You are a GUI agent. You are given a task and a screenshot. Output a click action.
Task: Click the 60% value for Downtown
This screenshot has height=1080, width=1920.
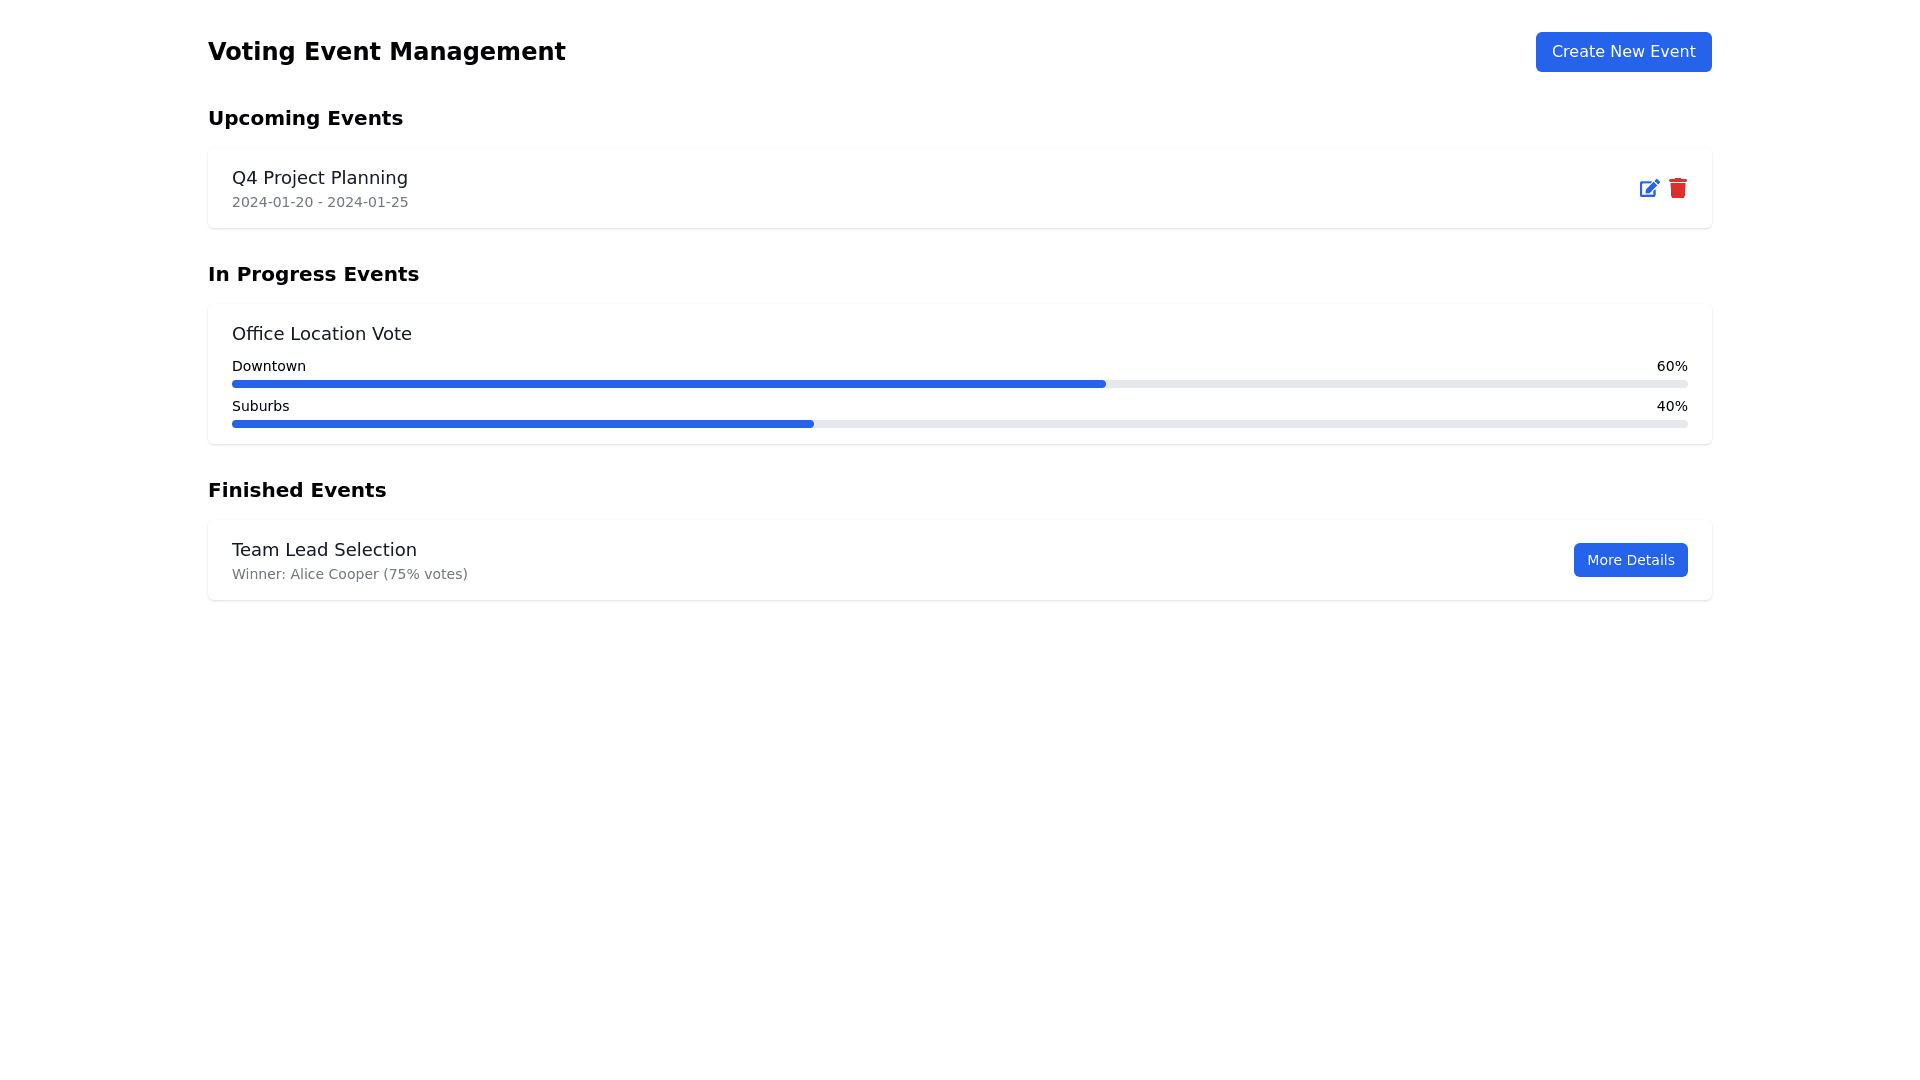tap(1671, 366)
